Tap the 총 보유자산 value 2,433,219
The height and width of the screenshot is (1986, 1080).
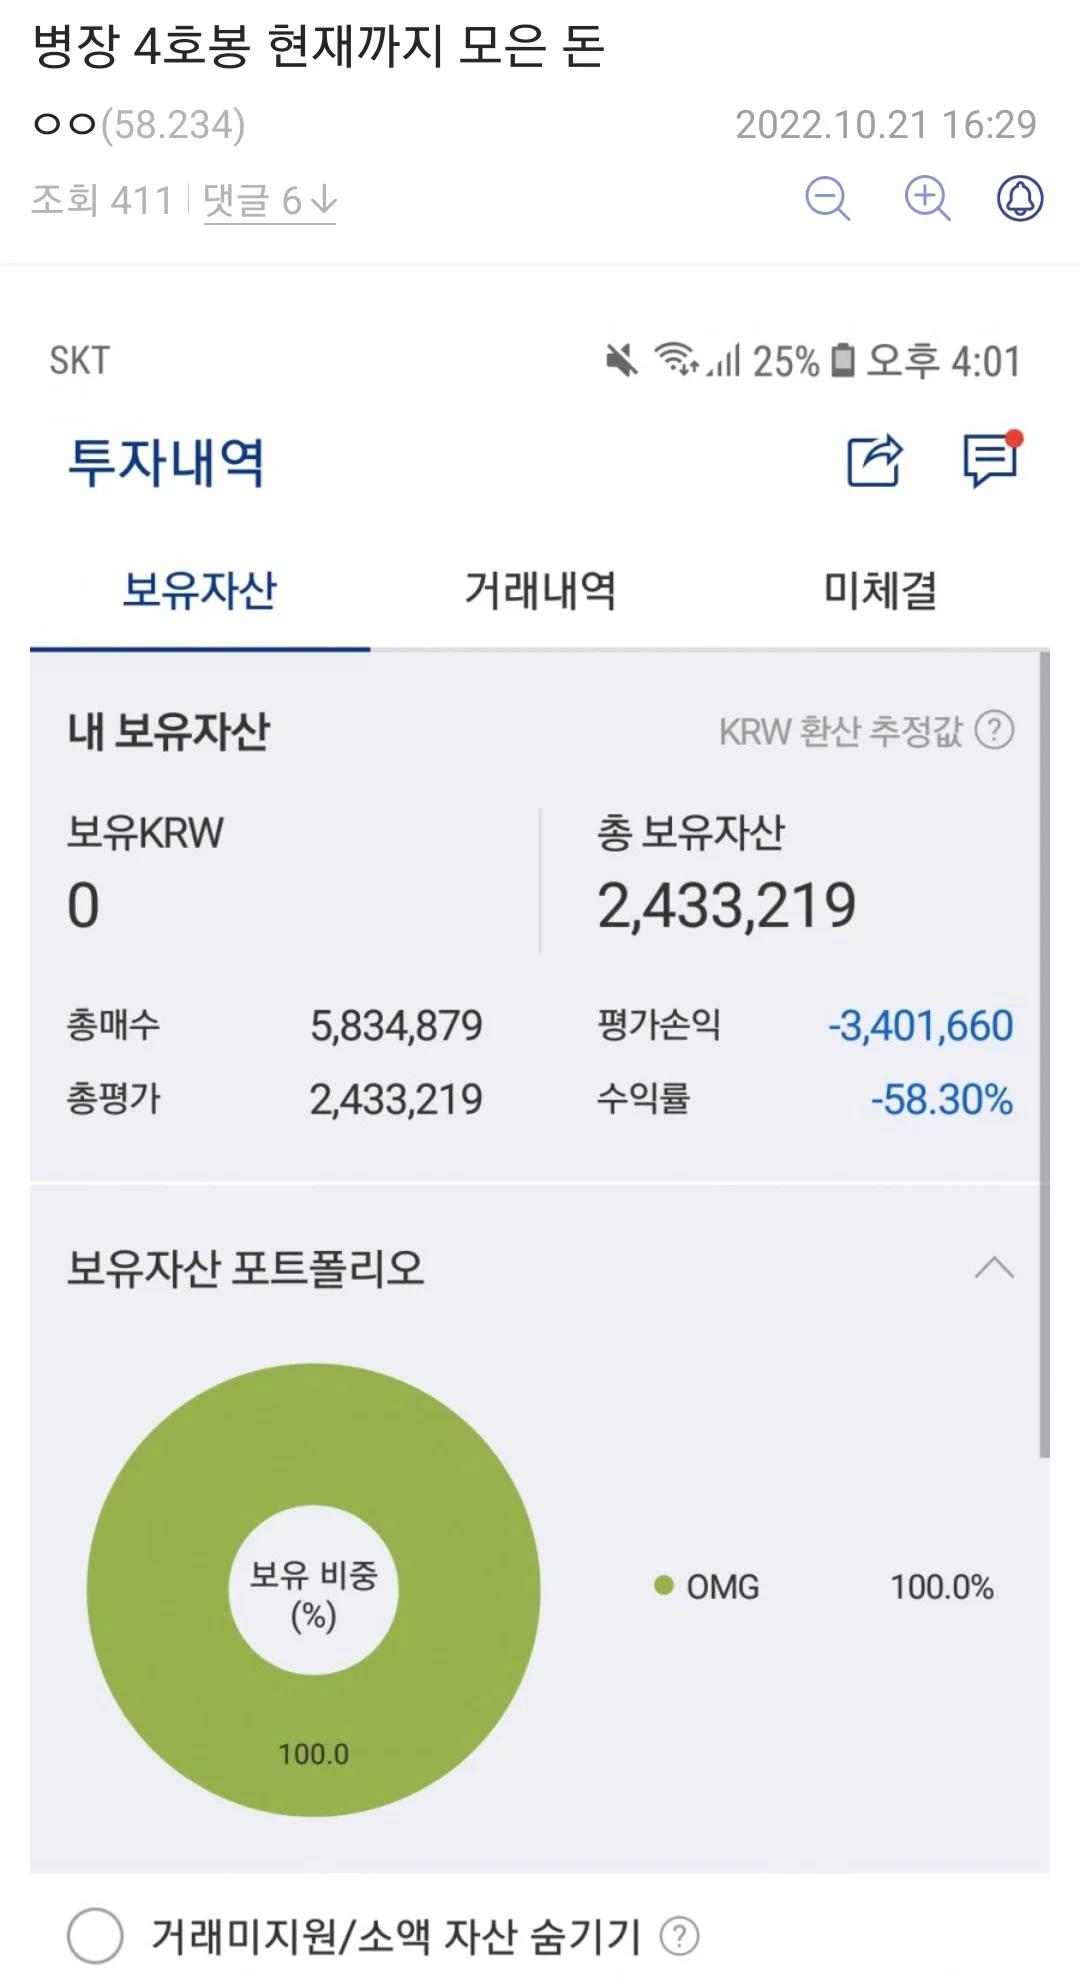tap(726, 906)
